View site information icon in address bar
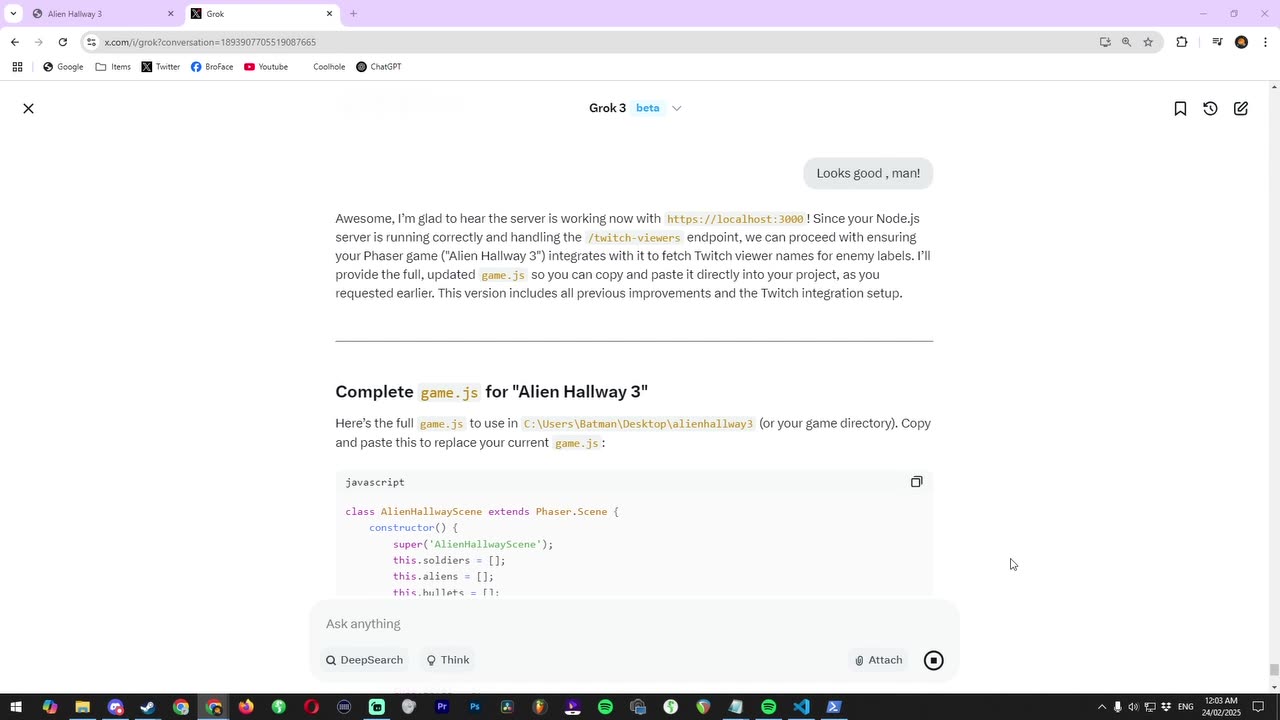The height and width of the screenshot is (720, 1280). (x=91, y=42)
